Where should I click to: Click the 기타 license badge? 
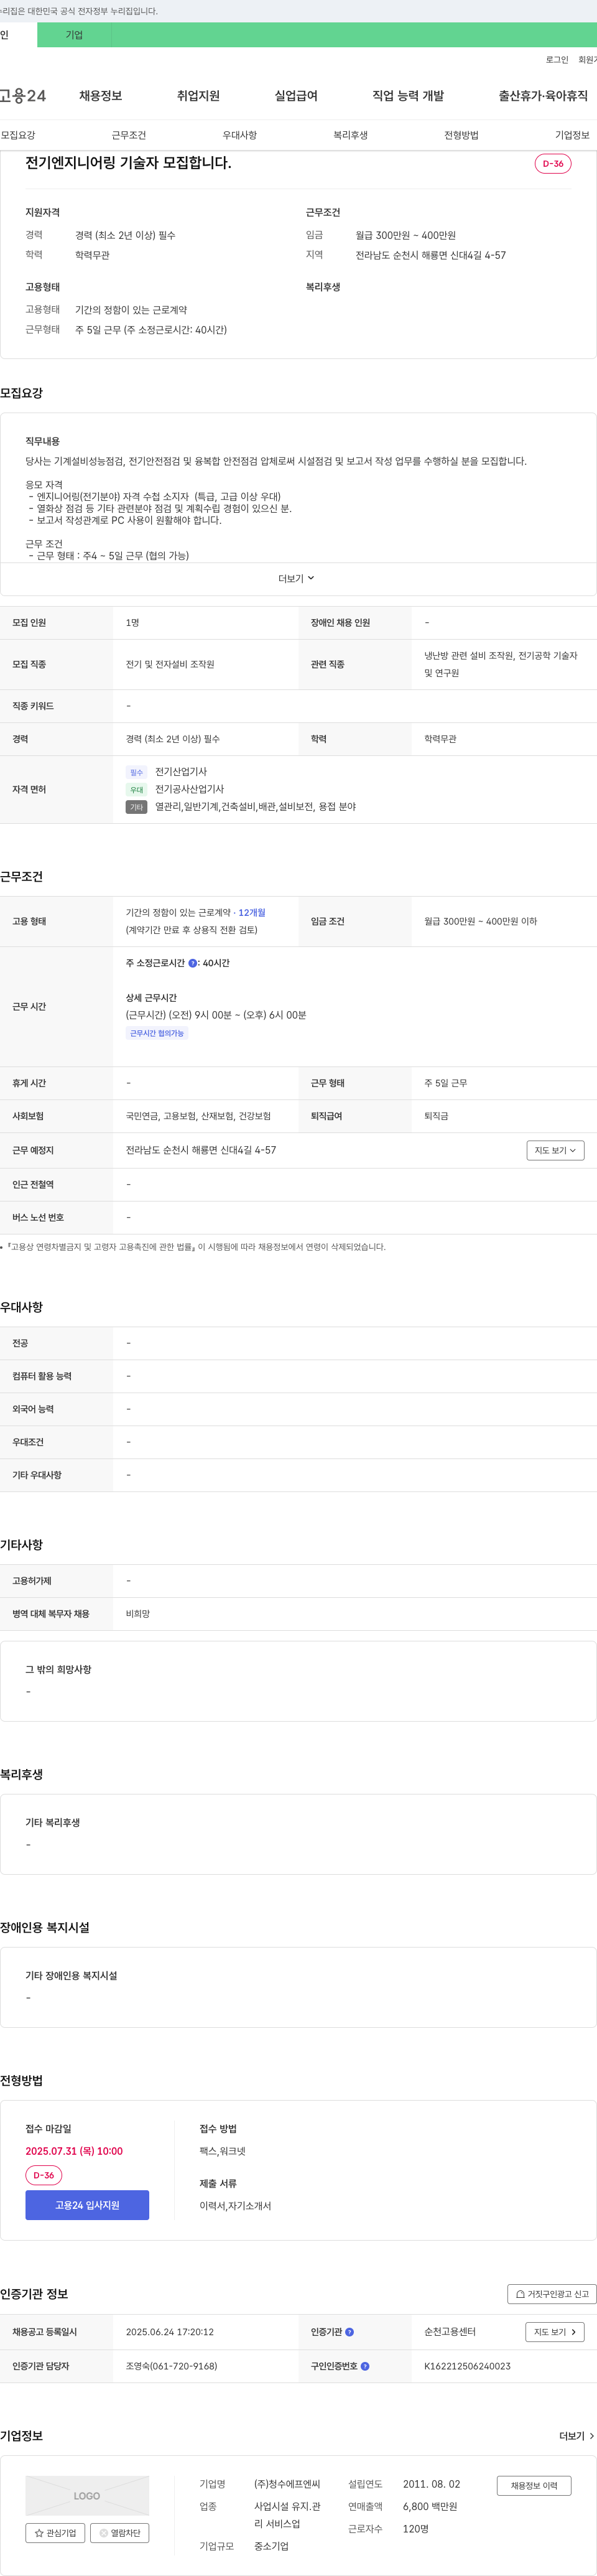tap(137, 807)
